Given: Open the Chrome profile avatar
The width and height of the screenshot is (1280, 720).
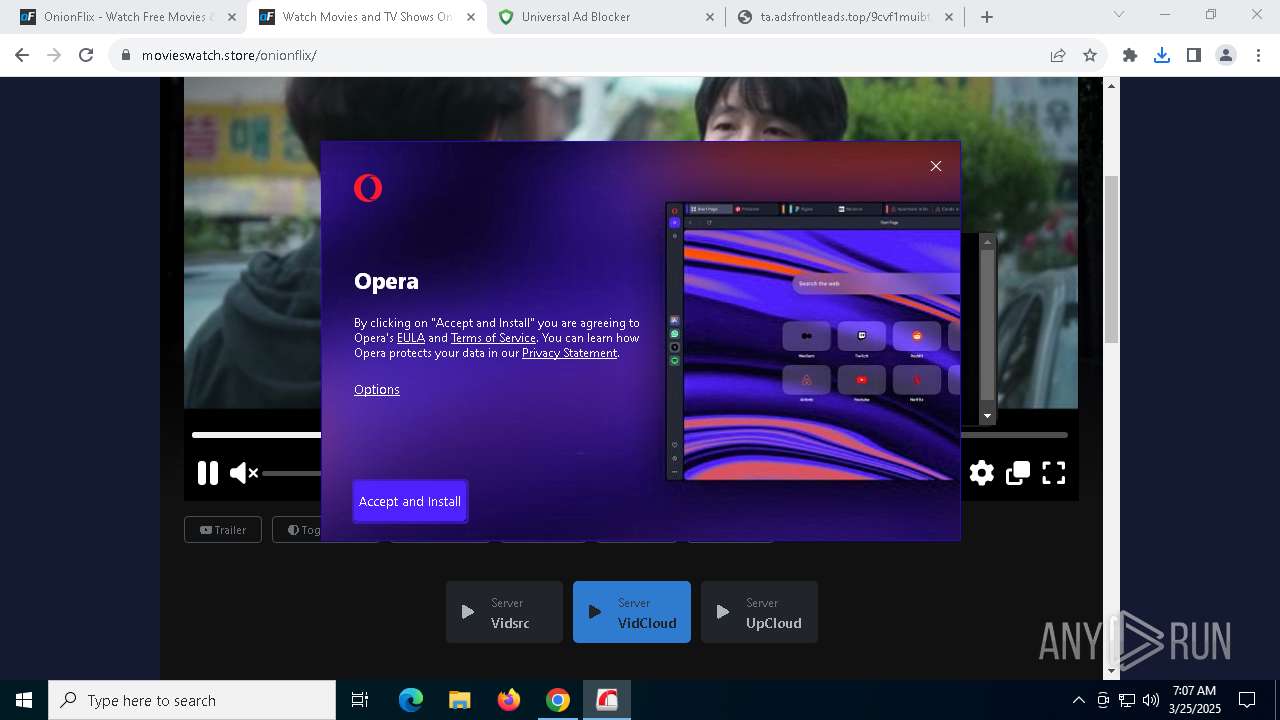Looking at the screenshot, I should 1226,55.
